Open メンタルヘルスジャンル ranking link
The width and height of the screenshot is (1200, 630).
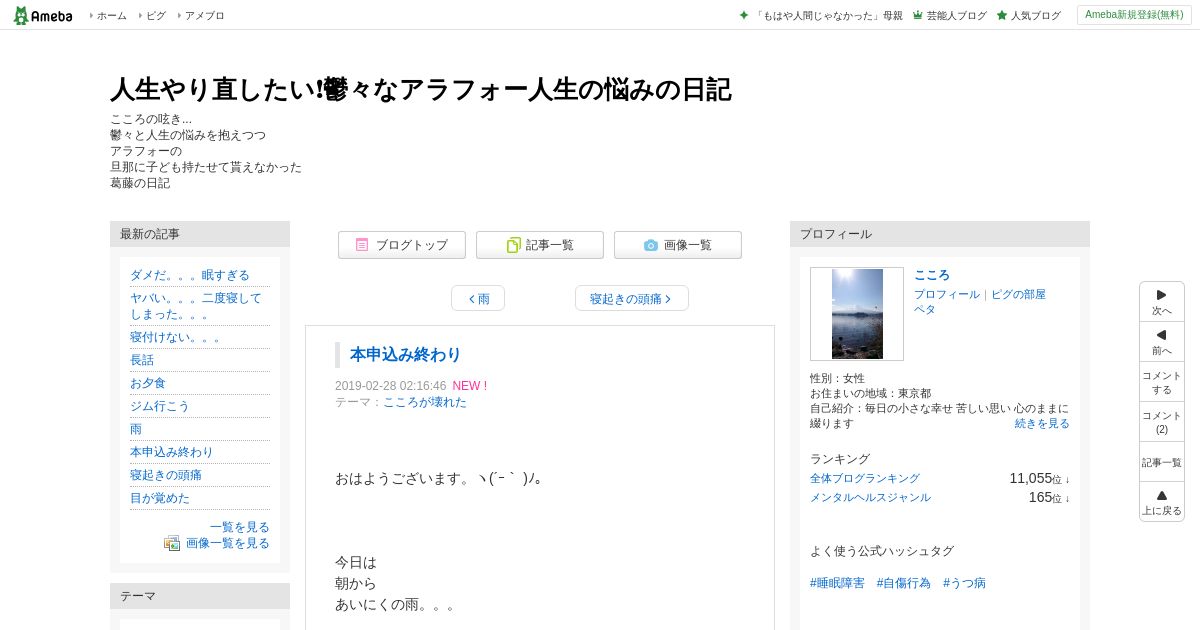point(870,498)
